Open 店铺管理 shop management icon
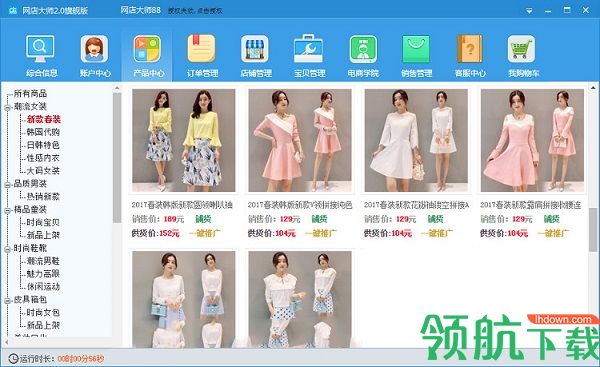This screenshot has width=600, height=367. click(x=255, y=49)
